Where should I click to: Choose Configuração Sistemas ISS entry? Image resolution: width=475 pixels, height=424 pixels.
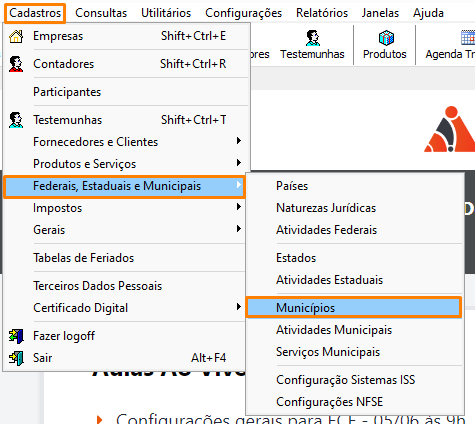click(355, 380)
